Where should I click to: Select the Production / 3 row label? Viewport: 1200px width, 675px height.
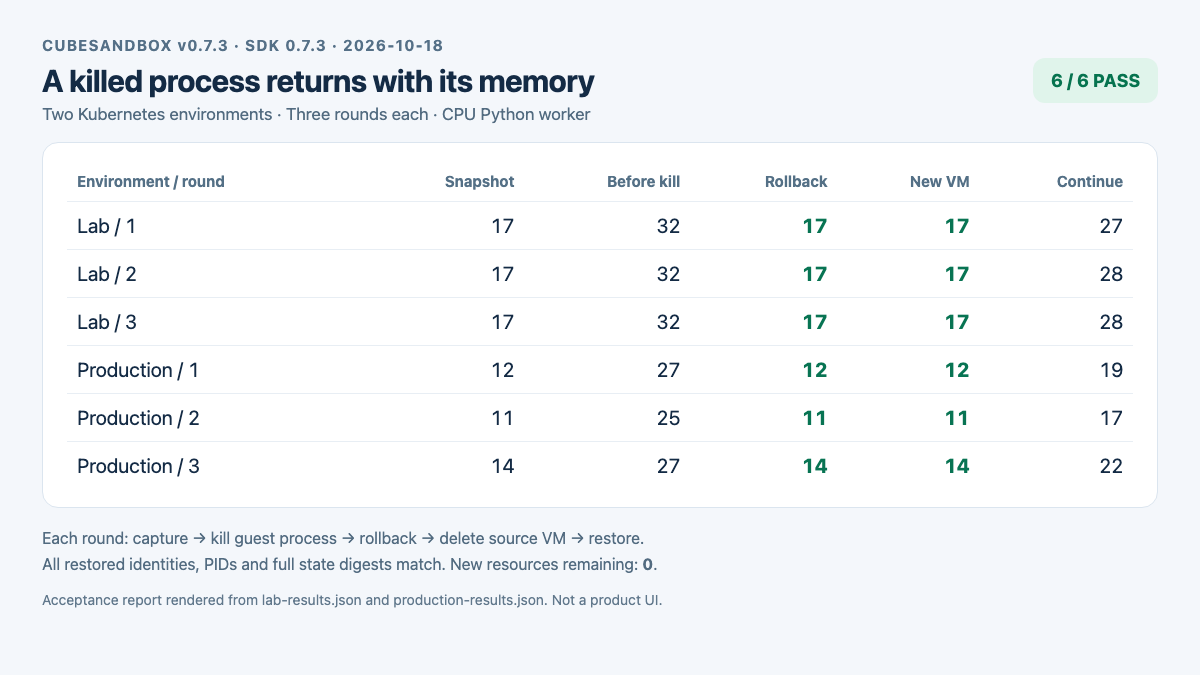click(x=138, y=466)
